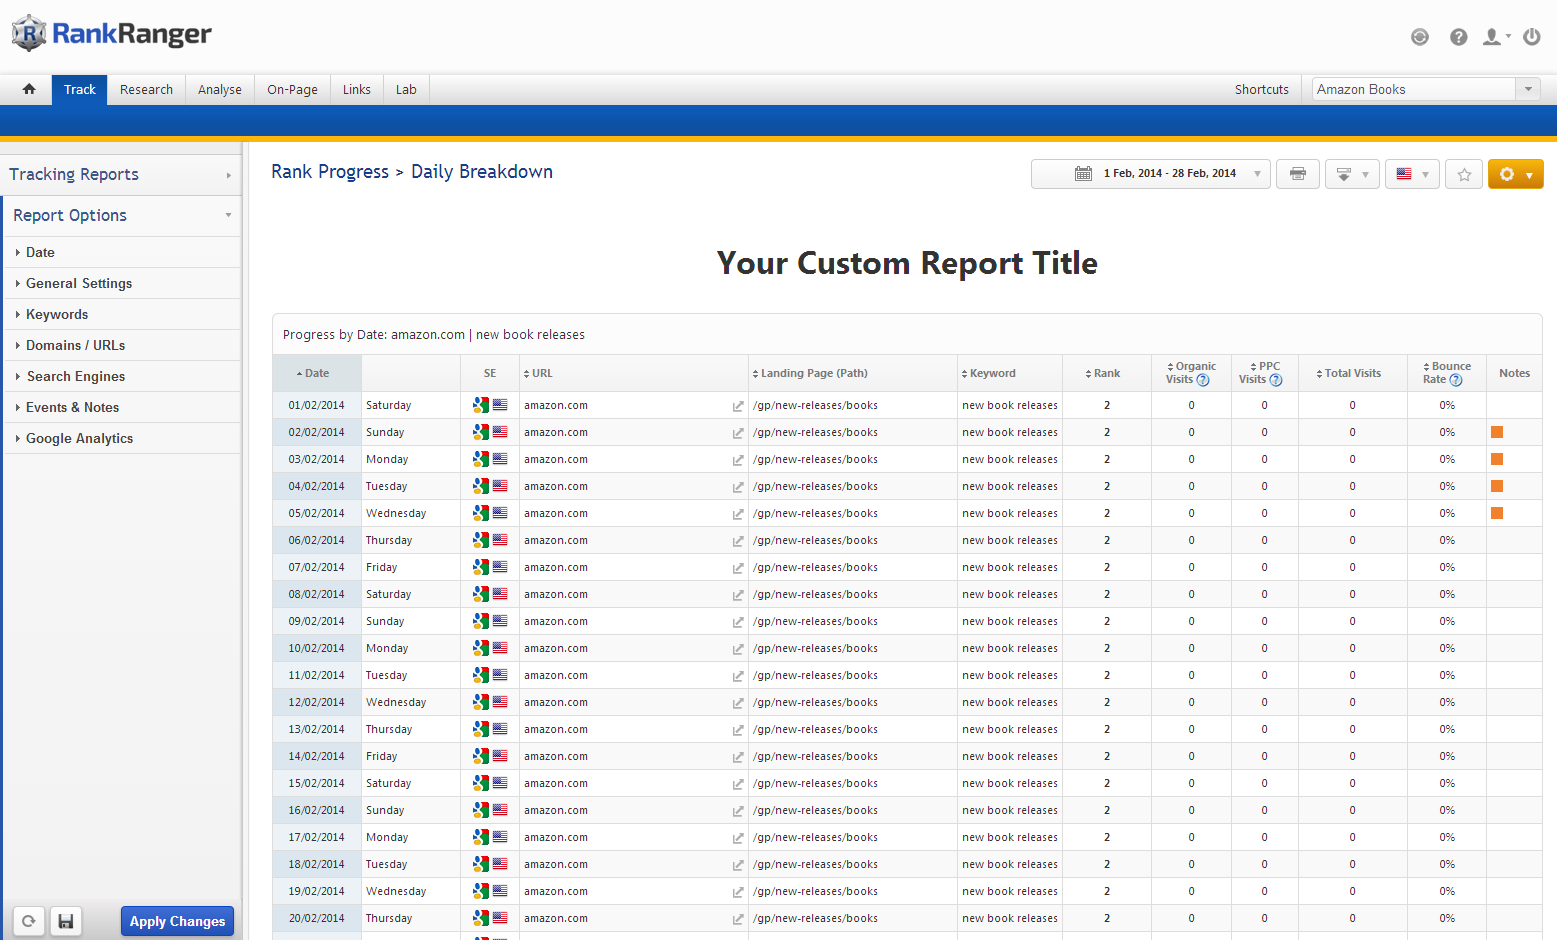Open the On-Page tab
The image size is (1557, 940).
pos(292,89)
